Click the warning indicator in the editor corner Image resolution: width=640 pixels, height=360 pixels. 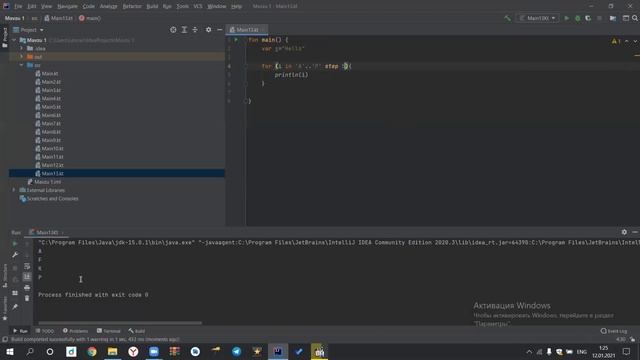616,41
